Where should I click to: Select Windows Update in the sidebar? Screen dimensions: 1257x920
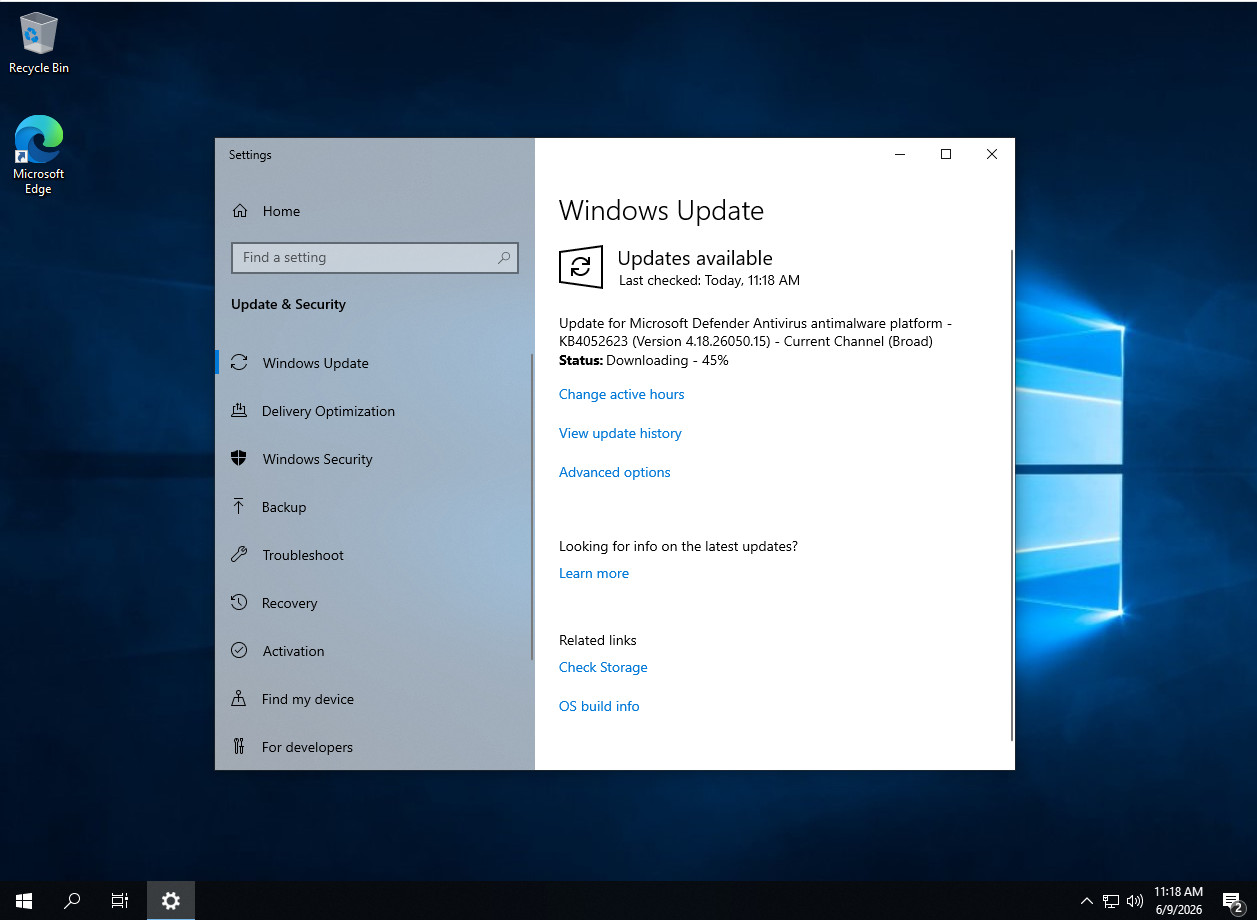tap(375, 363)
